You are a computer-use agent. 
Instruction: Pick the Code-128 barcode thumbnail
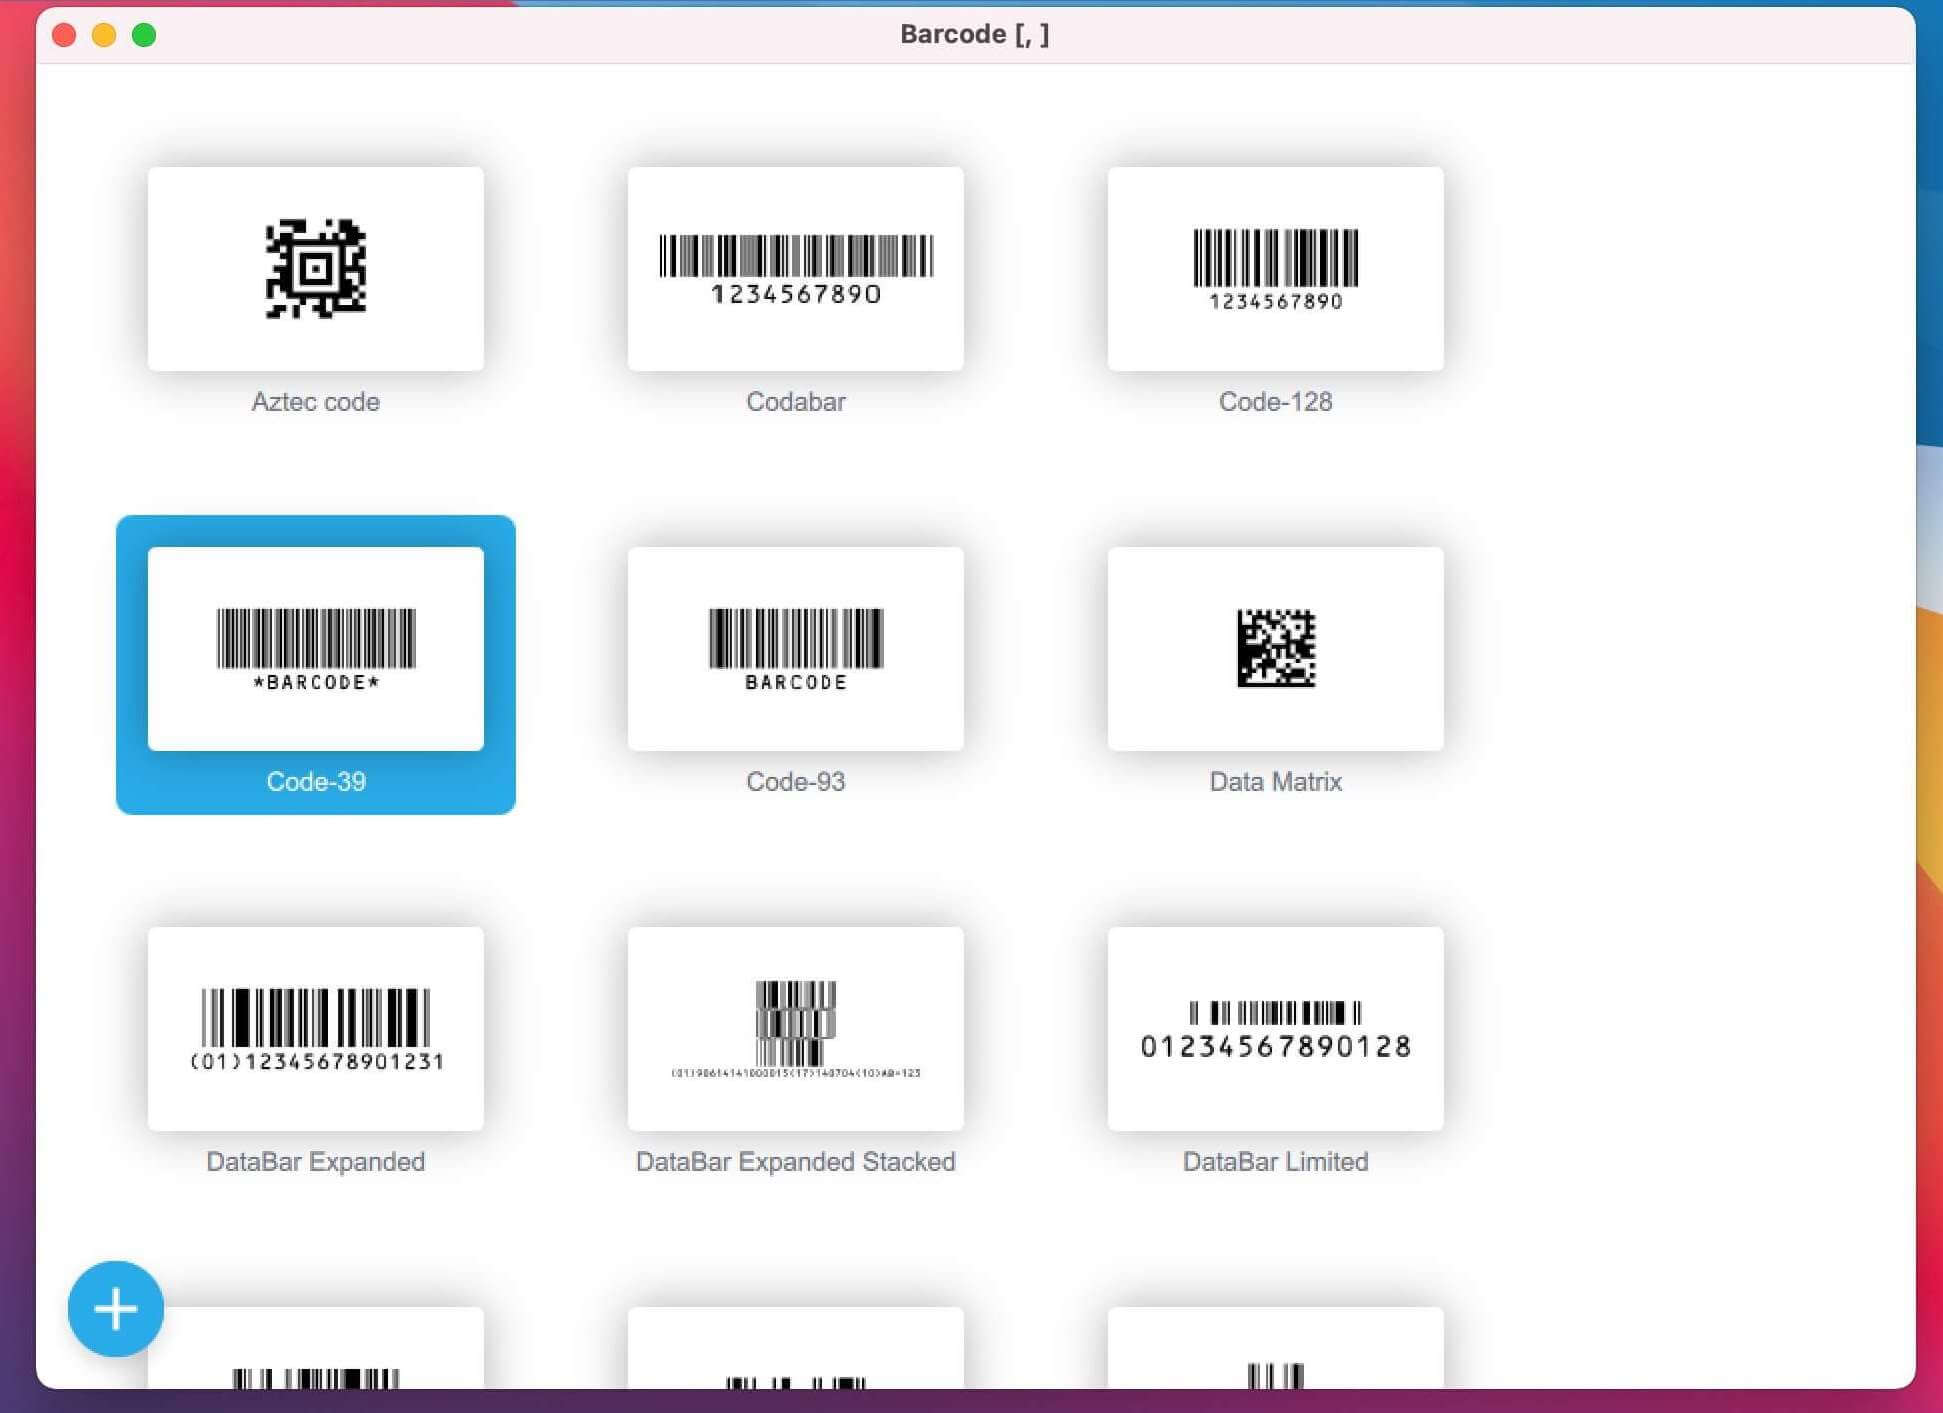click(x=1275, y=268)
